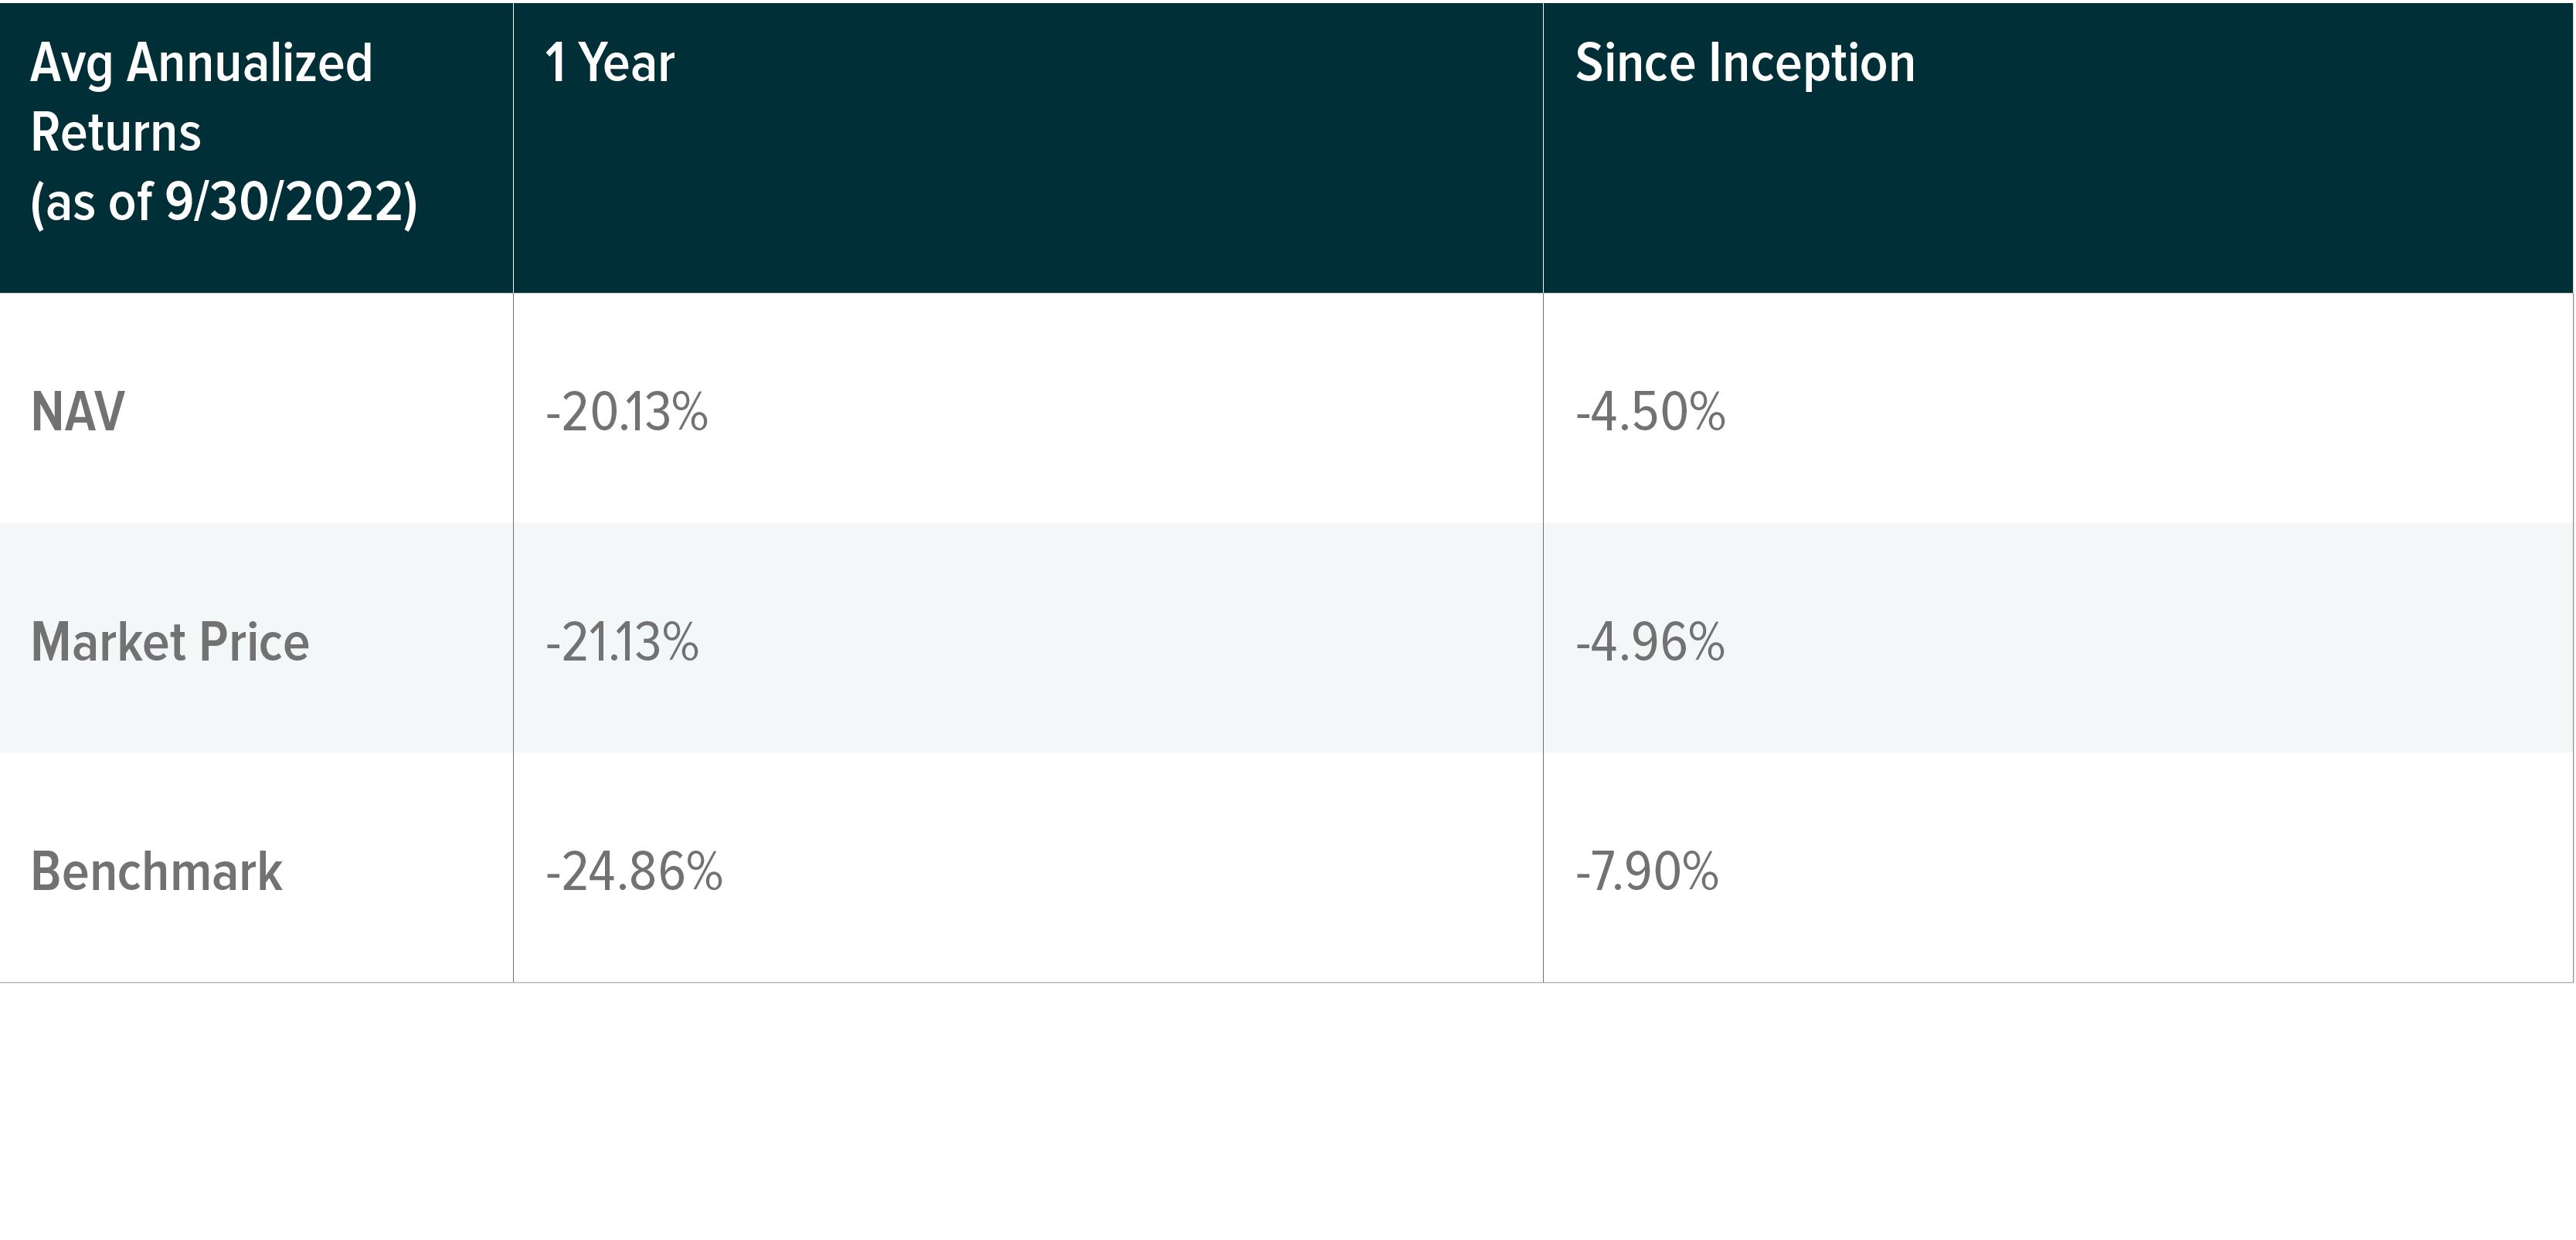Click Market Price 1 Year value -21.13%

[621, 642]
